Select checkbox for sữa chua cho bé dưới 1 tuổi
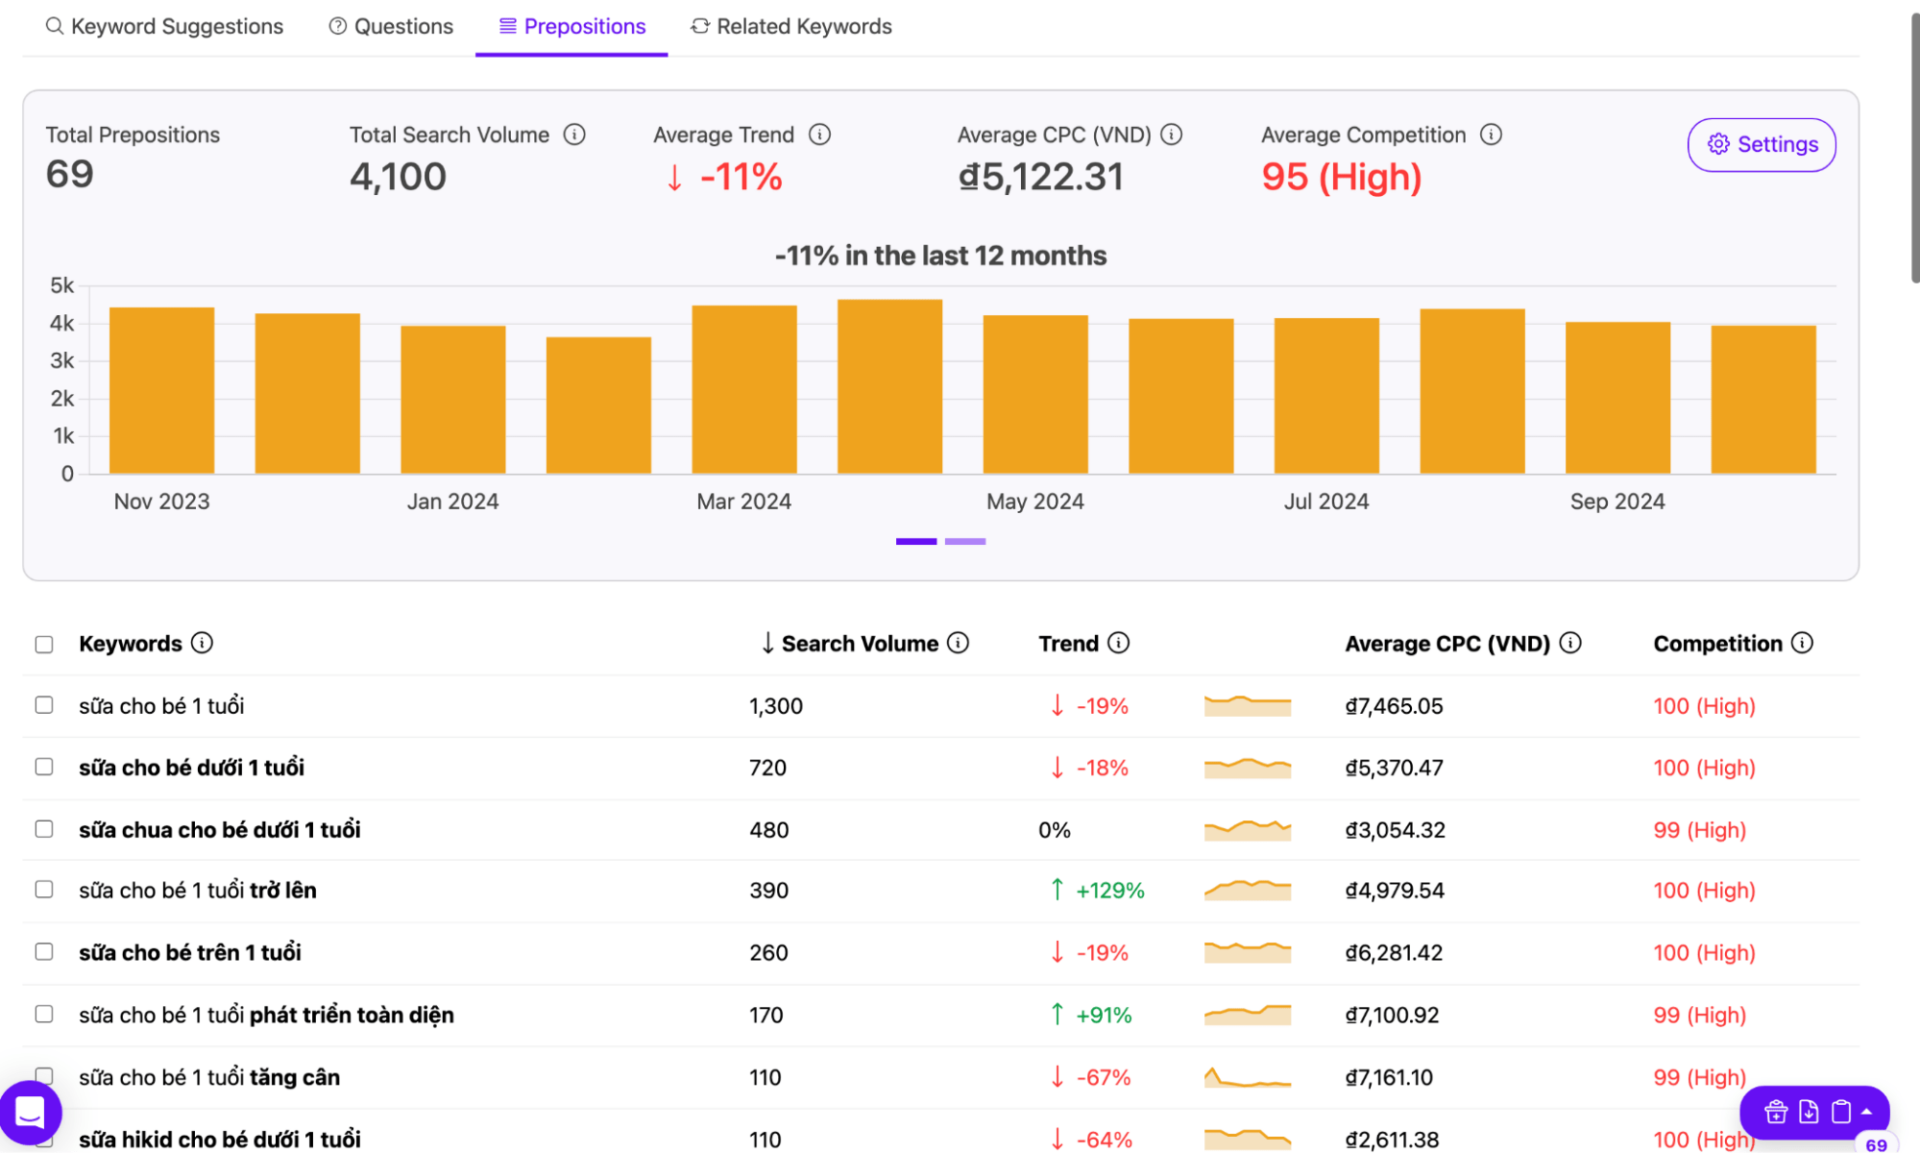This screenshot has height=1153, width=1920. point(44,829)
